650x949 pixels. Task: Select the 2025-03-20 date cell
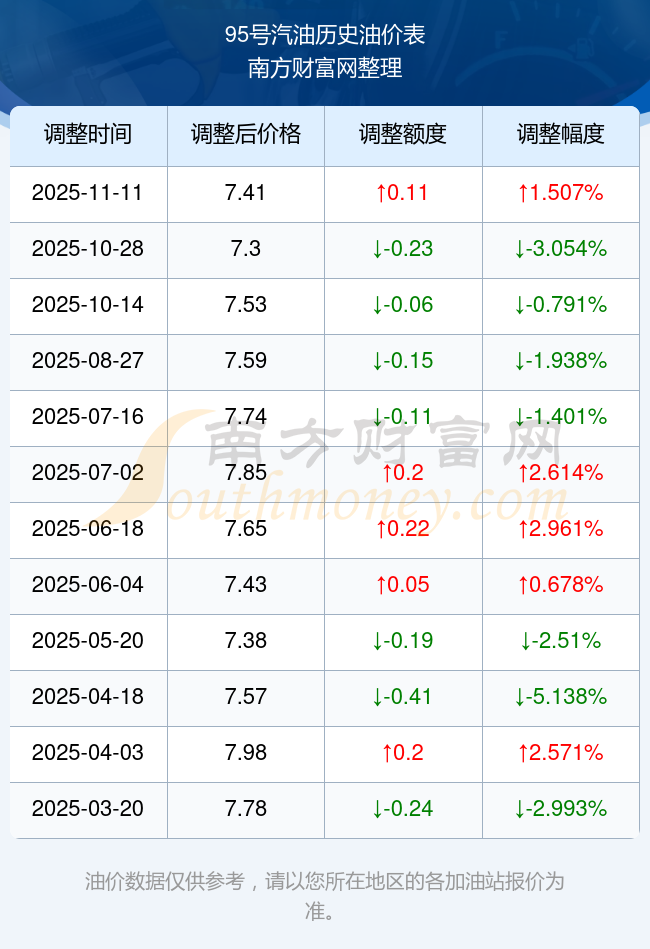point(88,809)
